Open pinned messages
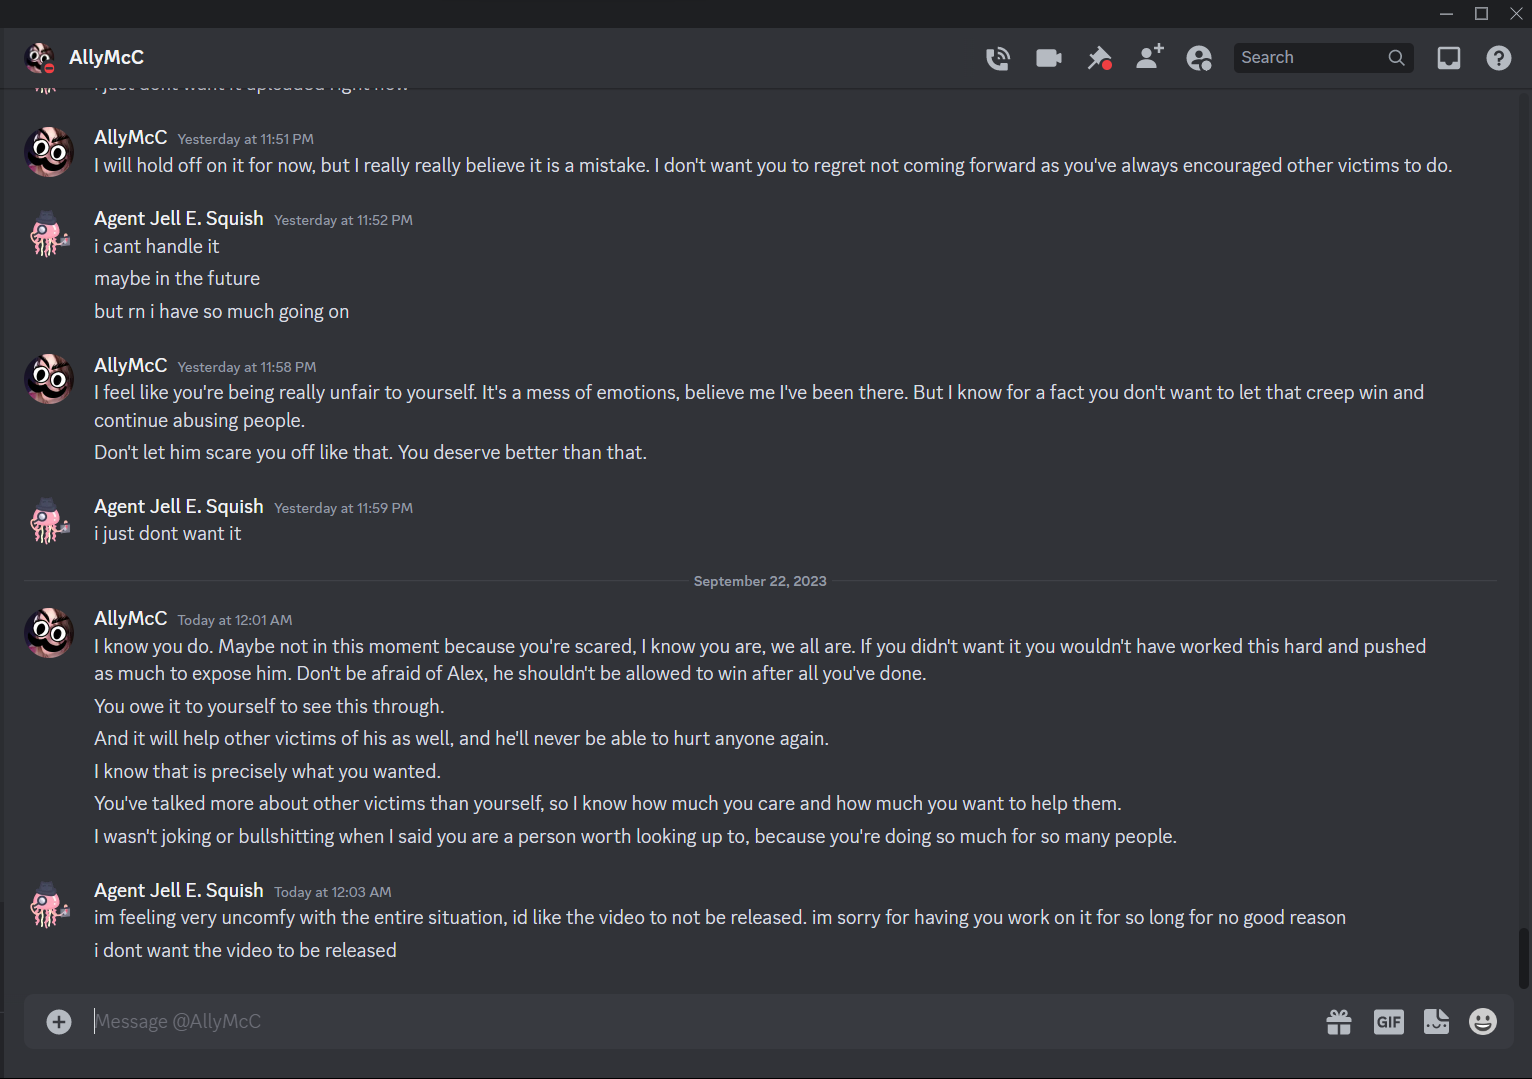The width and height of the screenshot is (1532, 1079). pos(1099,58)
